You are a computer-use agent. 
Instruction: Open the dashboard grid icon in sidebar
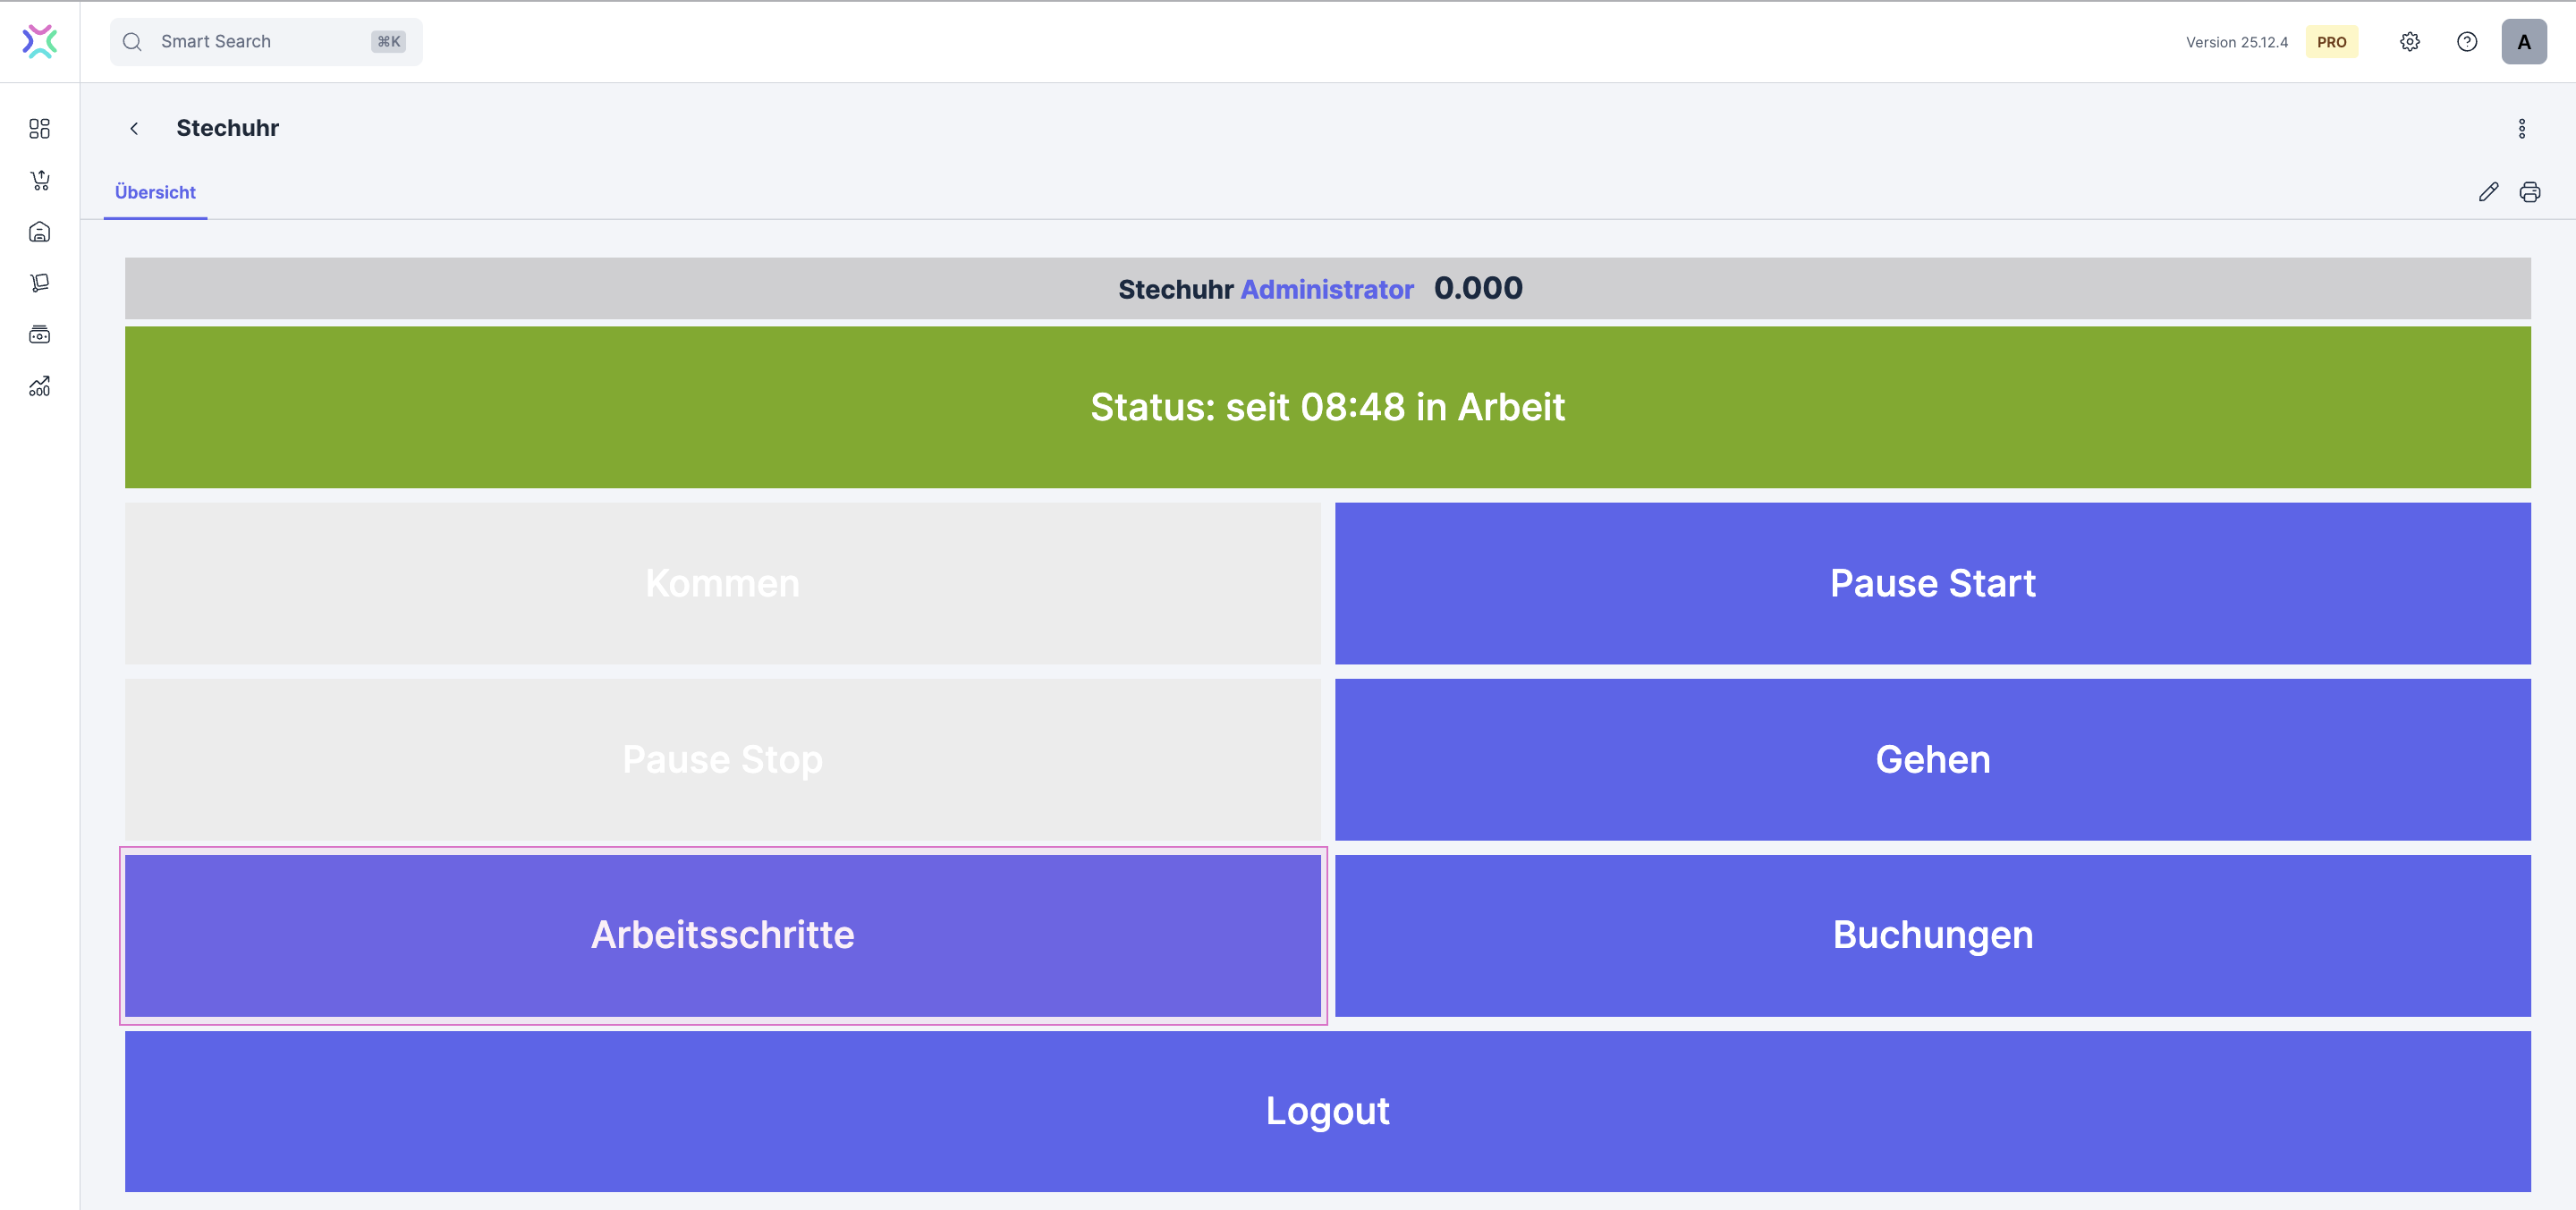coord(39,129)
